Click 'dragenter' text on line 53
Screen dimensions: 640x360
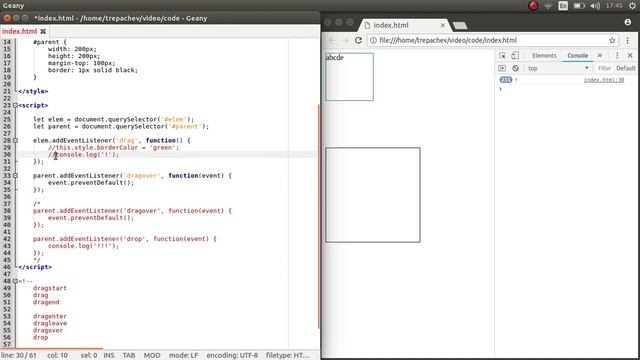click(x=50, y=316)
